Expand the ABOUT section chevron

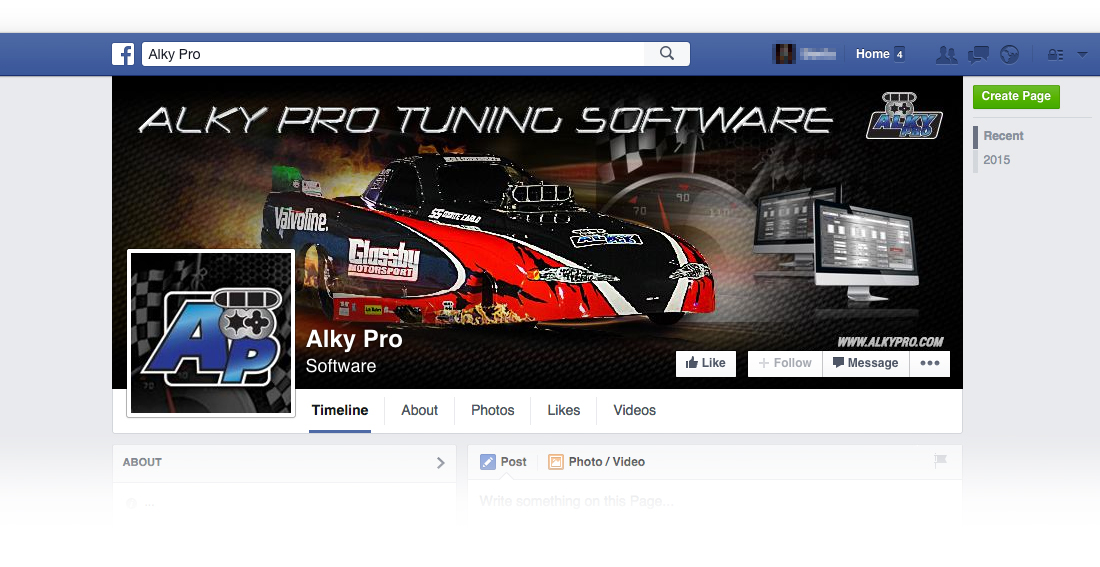pyautogui.click(x=441, y=462)
